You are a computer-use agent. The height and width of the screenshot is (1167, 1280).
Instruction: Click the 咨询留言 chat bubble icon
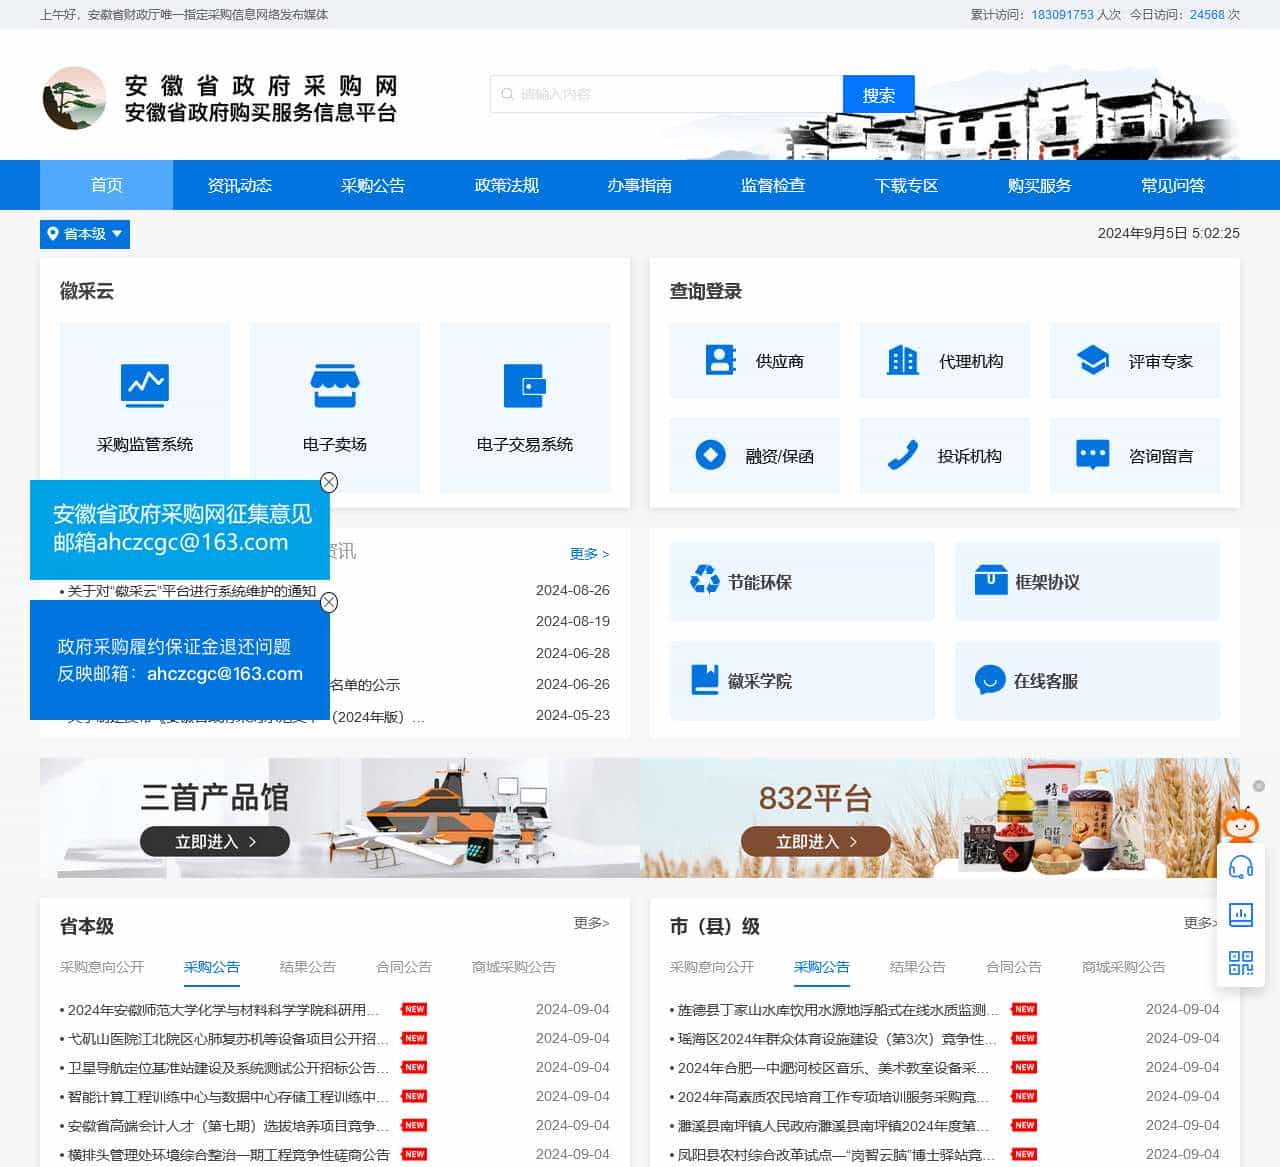click(x=1093, y=455)
